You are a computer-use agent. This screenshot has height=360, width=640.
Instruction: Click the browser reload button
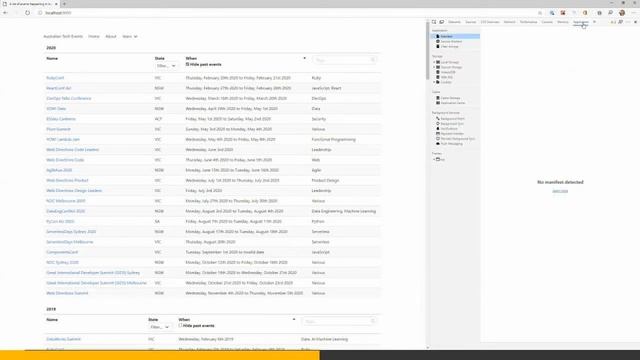(27, 13)
